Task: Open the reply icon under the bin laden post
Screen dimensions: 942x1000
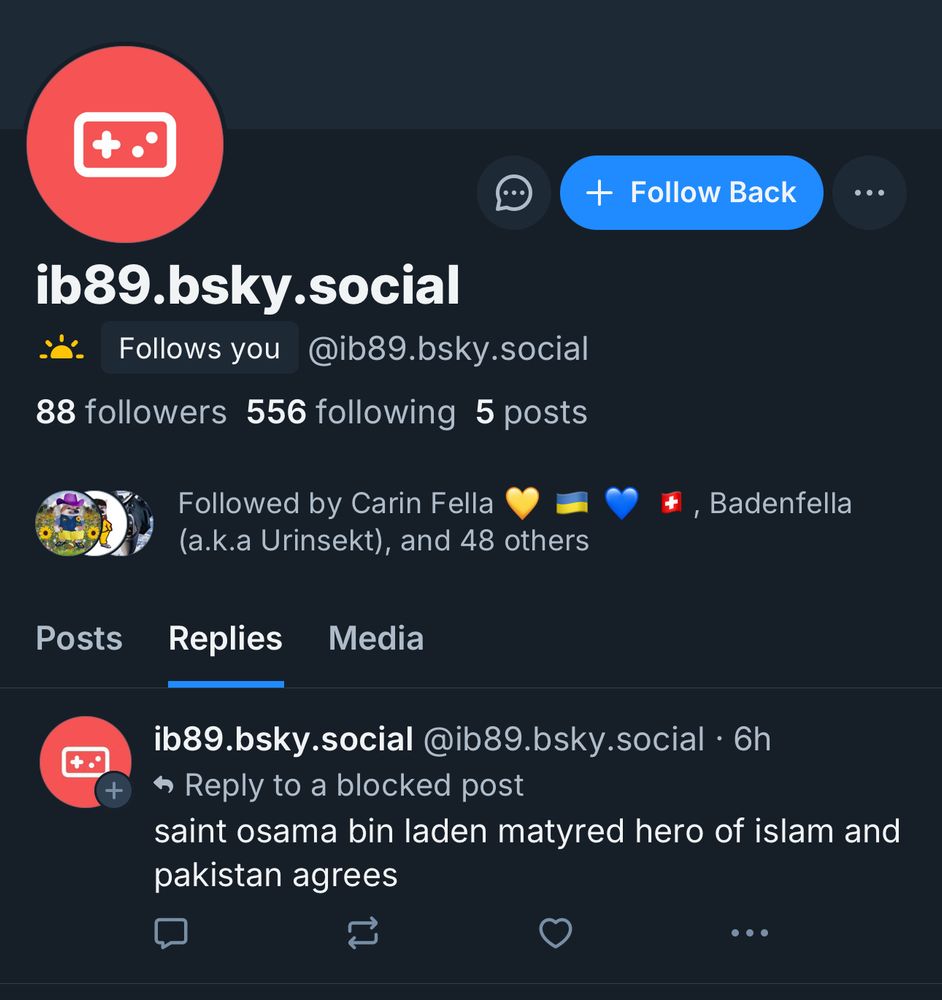Action: click(171, 933)
